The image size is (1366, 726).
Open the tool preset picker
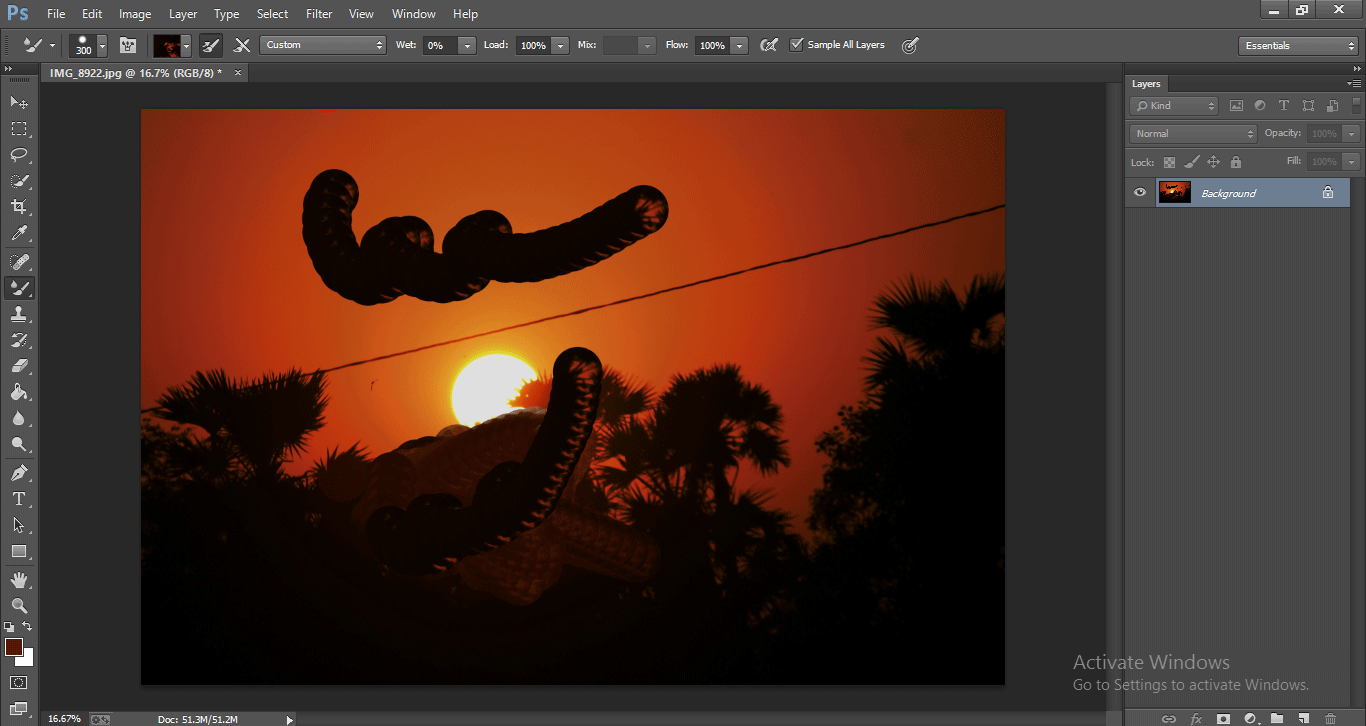pyautogui.click(x=38, y=45)
